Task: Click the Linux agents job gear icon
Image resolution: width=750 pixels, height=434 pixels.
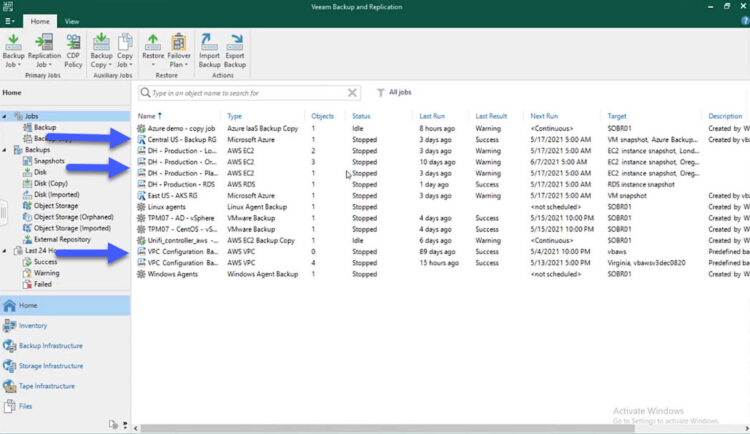Action: 141,207
